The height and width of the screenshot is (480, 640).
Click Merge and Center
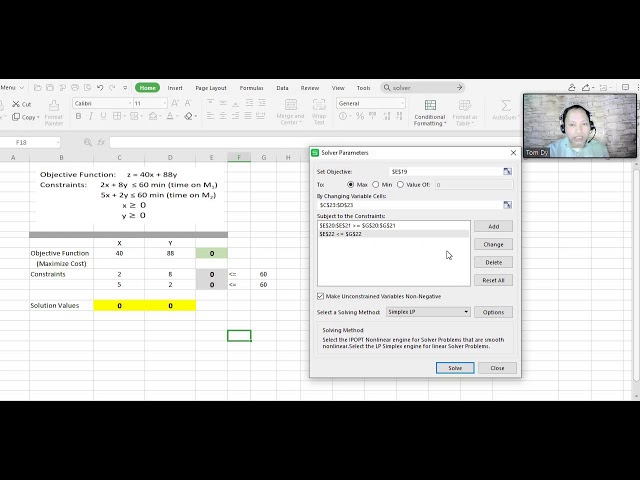(x=290, y=112)
